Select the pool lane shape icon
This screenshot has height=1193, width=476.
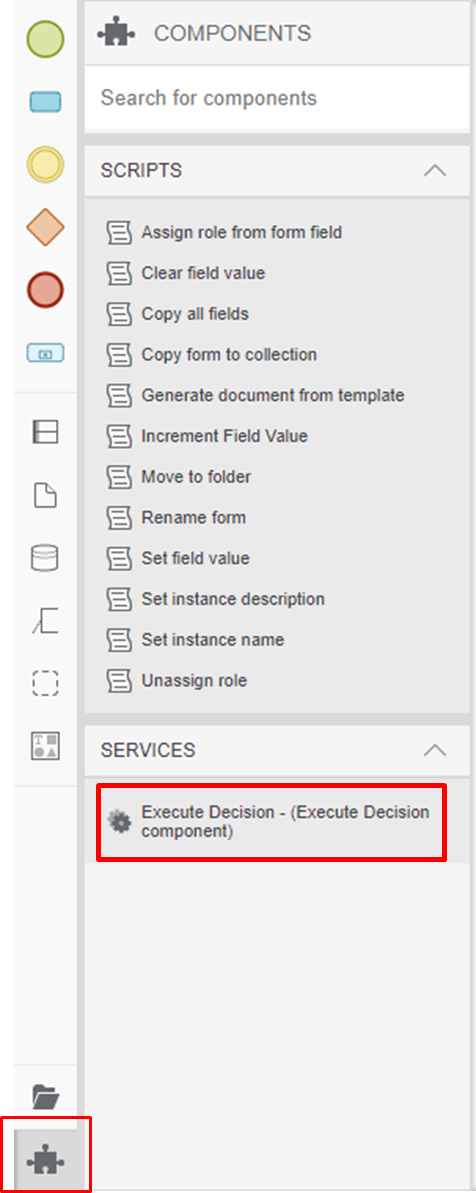(x=46, y=432)
